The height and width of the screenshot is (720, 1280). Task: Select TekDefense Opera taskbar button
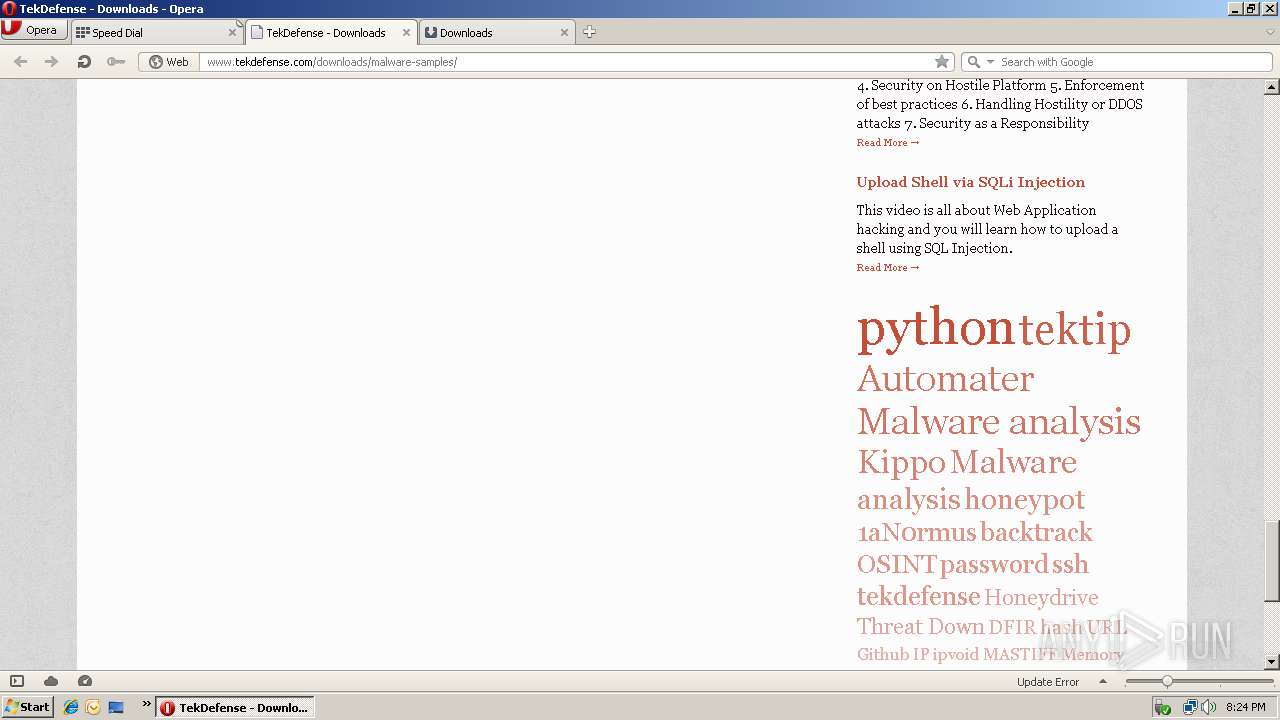coord(235,707)
